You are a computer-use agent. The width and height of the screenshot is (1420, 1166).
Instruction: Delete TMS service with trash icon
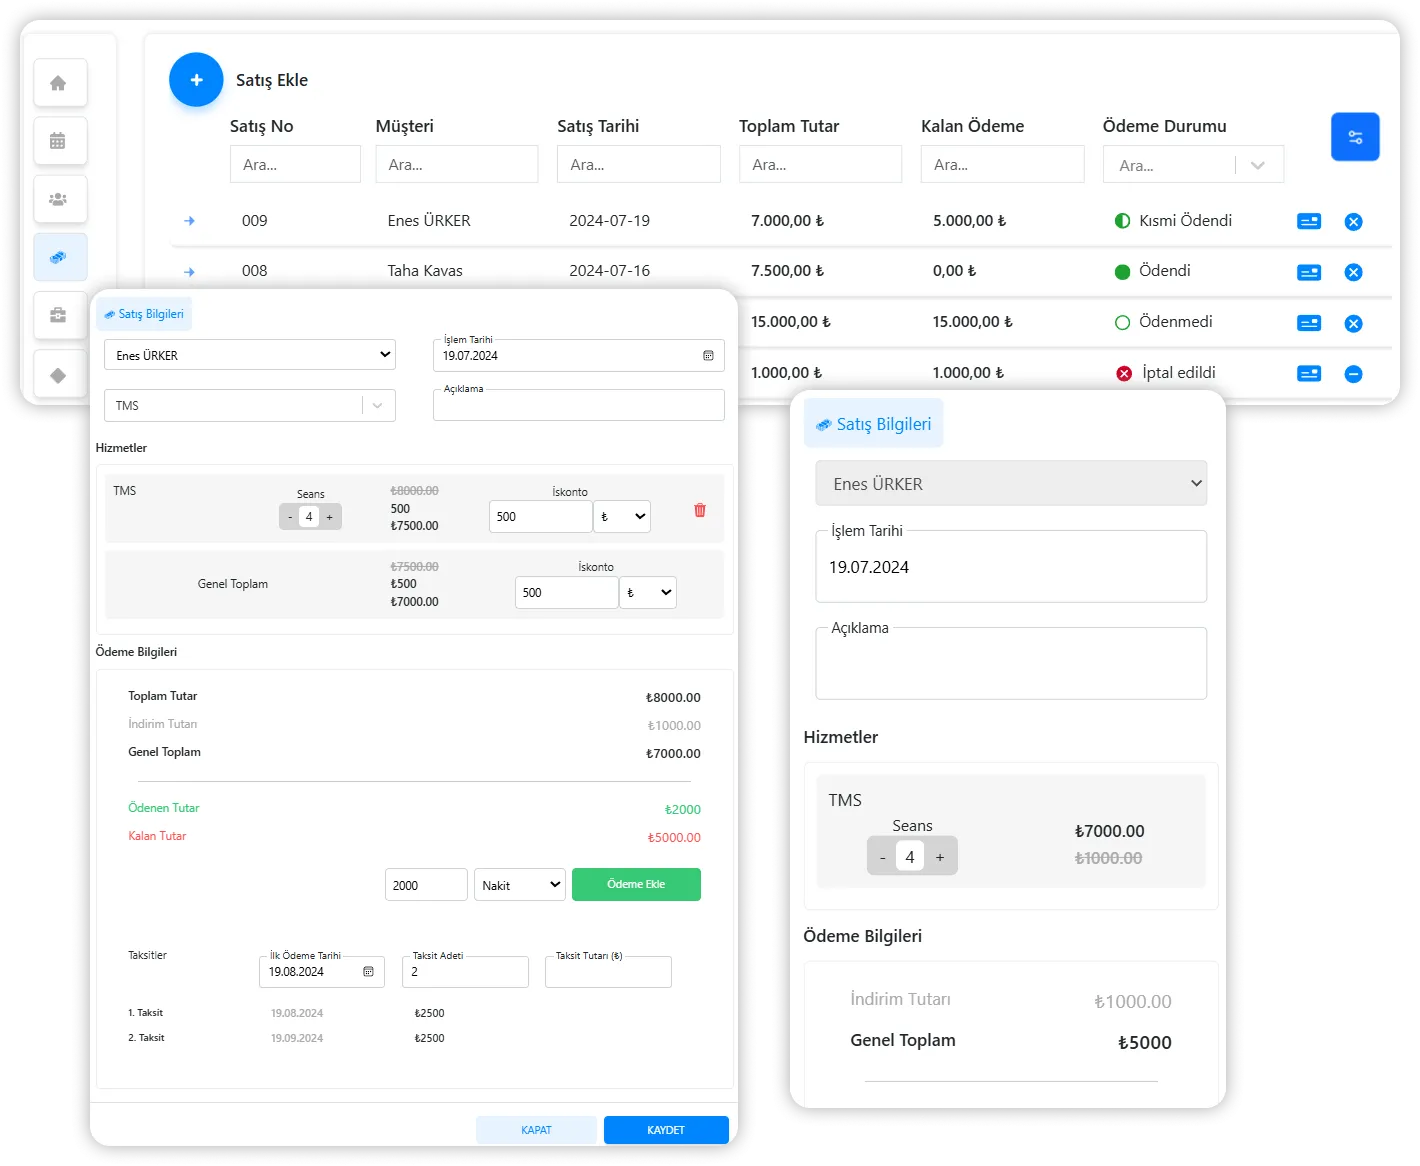click(700, 510)
